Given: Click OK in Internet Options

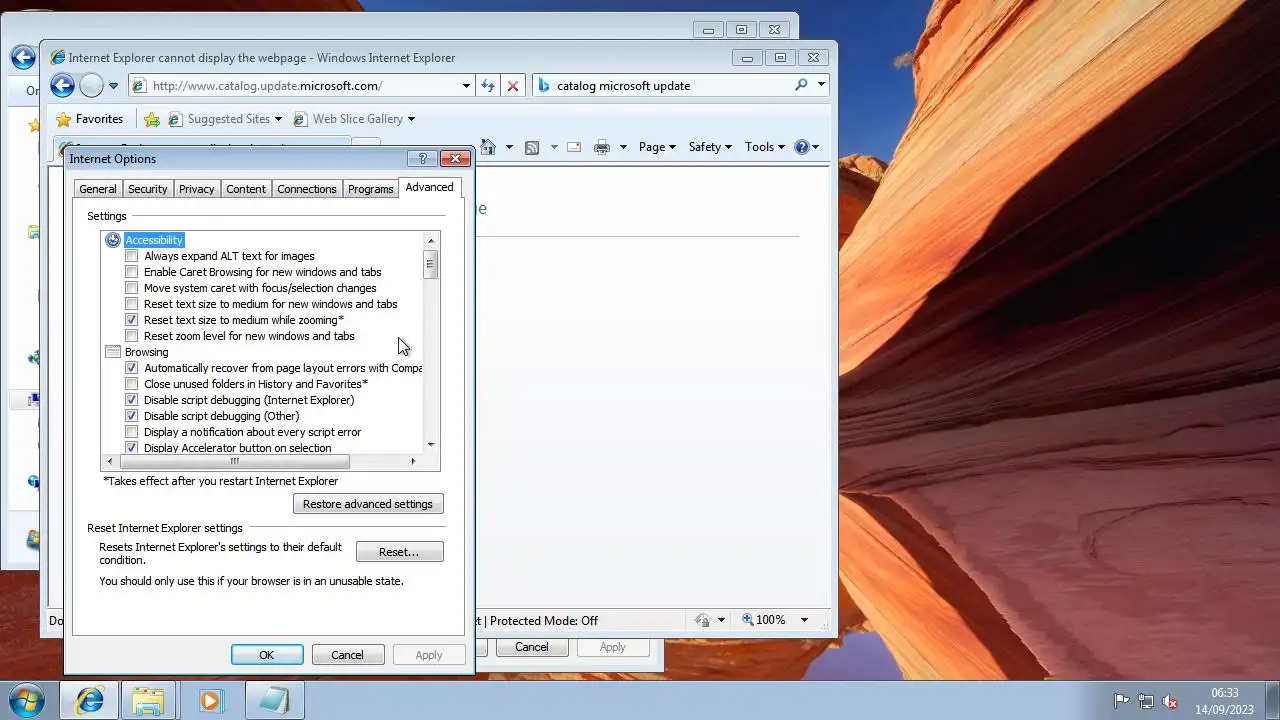Looking at the screenshot, I should point(267,655).
